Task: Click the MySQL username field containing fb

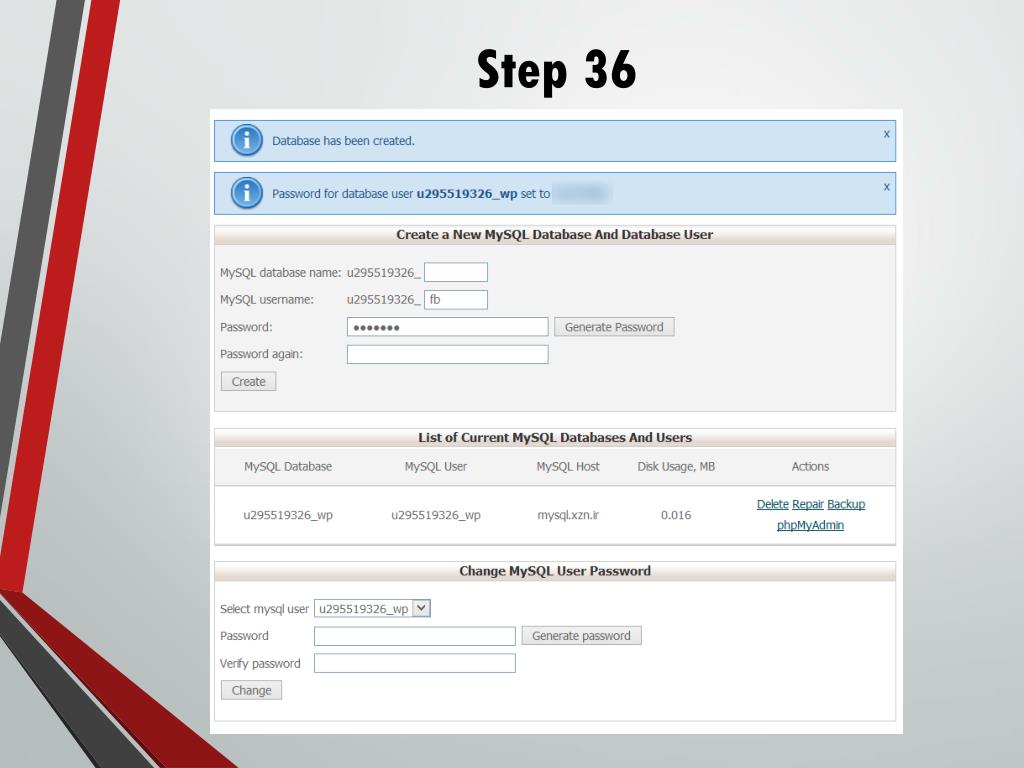Action: tap(456, 300)
